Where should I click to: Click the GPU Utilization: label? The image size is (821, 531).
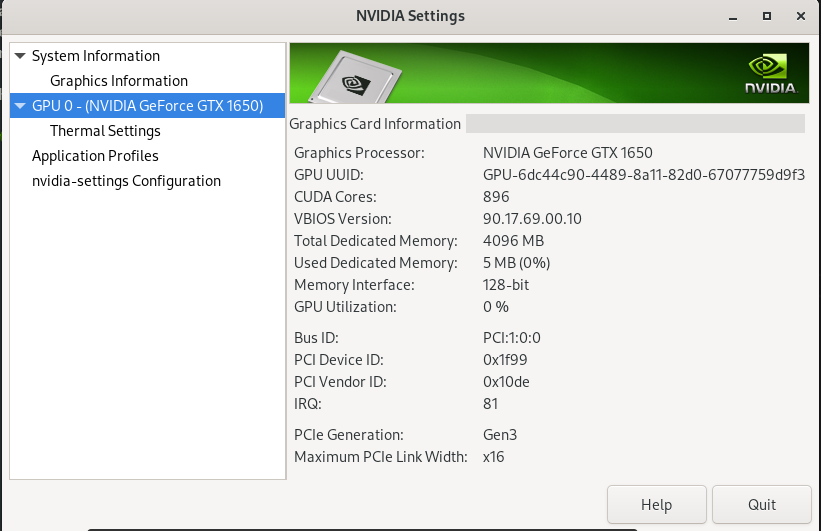click(x=345, y=307)
